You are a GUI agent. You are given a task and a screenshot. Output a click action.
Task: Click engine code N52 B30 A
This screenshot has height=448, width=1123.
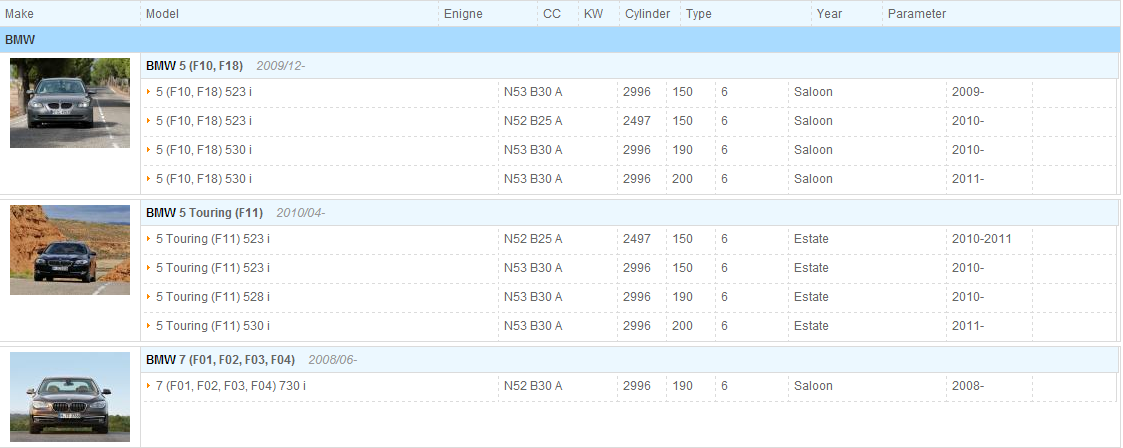pyautogui.click(x=533, y=386)
